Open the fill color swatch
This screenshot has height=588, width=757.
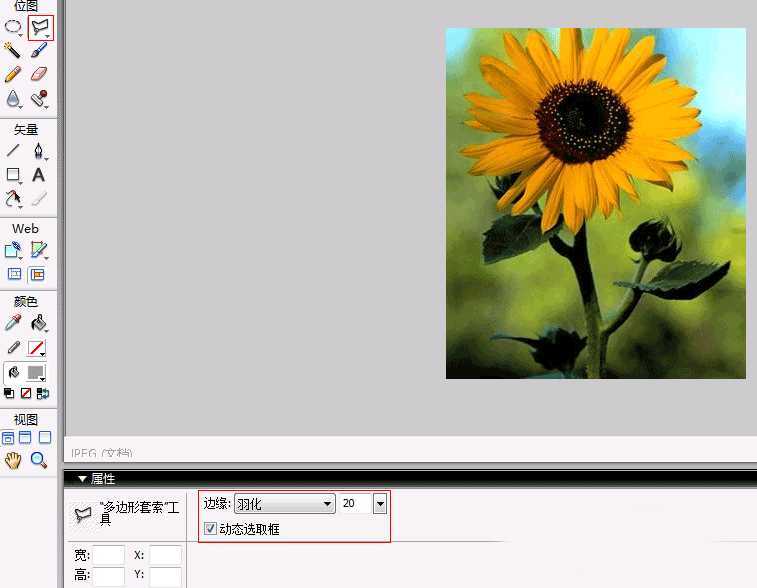[x=37, y=372]
